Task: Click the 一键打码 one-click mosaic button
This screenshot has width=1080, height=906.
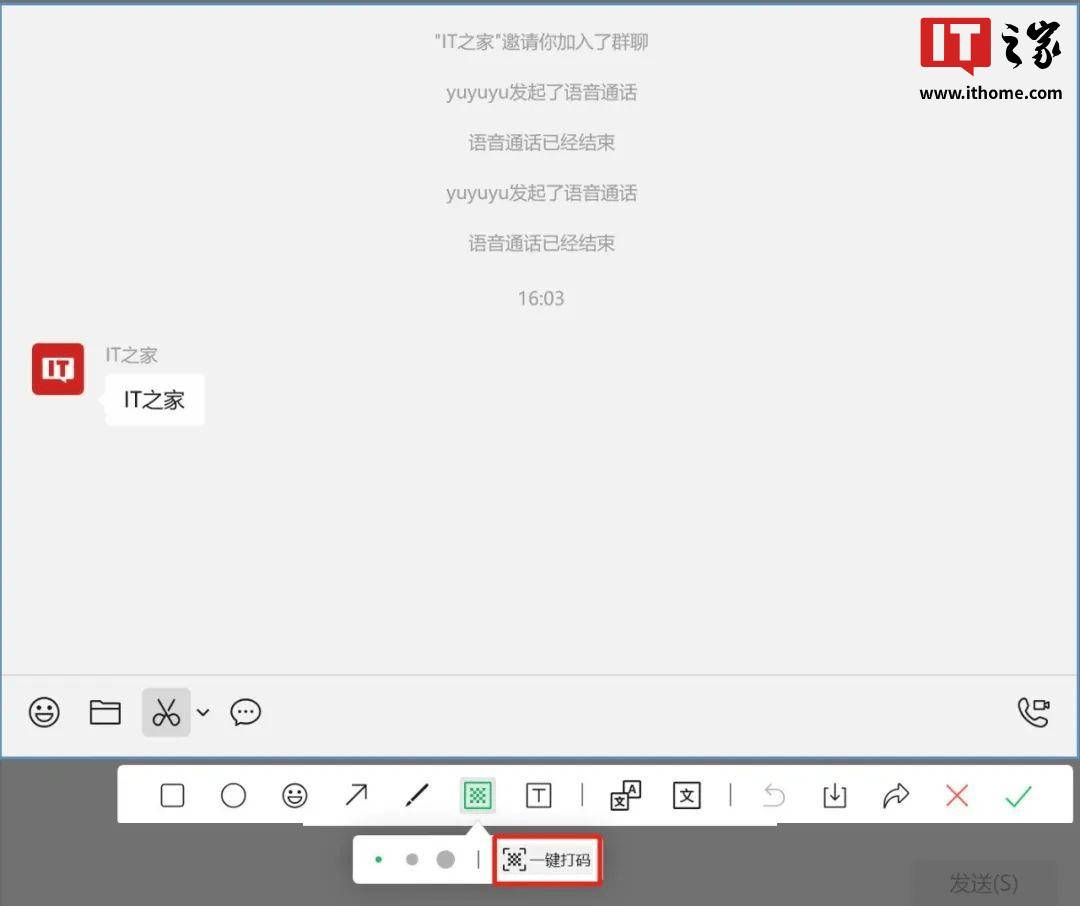Action: coord(547,860)
